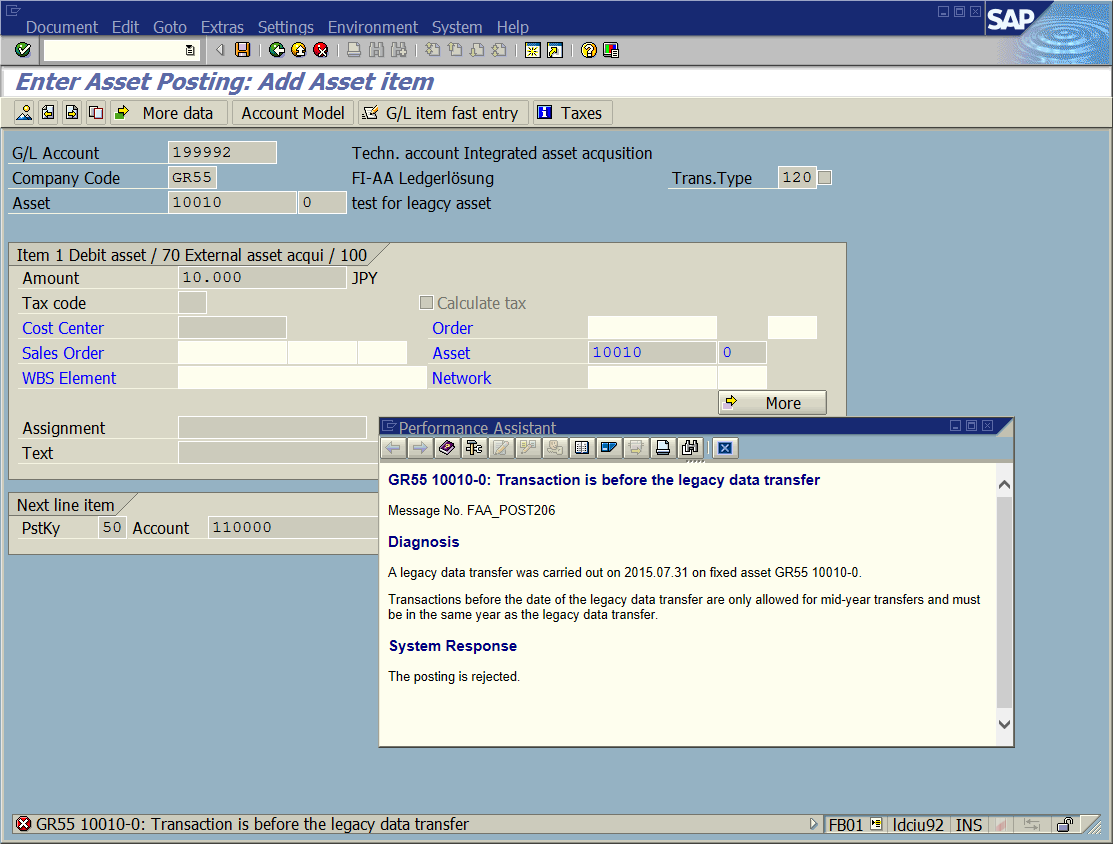Screen dimensions: 1113x844
Task: Click the WBS Element link label
Action: click(69, 378)
